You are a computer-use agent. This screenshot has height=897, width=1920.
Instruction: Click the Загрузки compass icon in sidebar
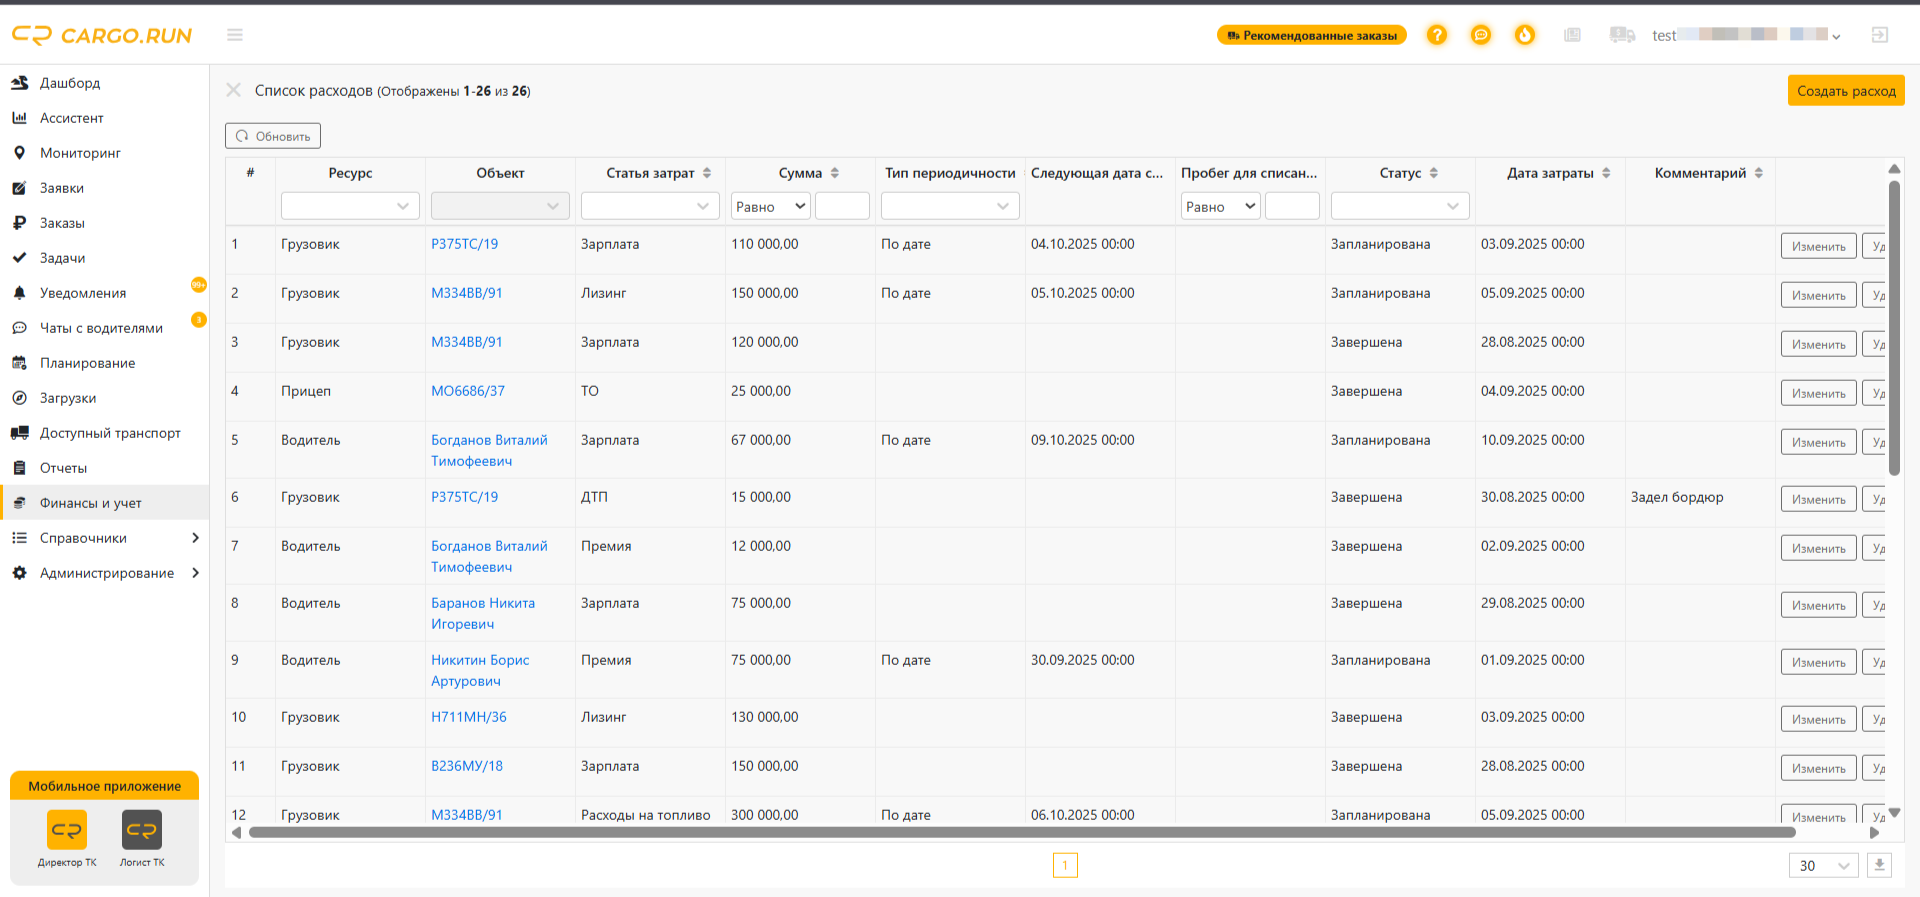19,398
